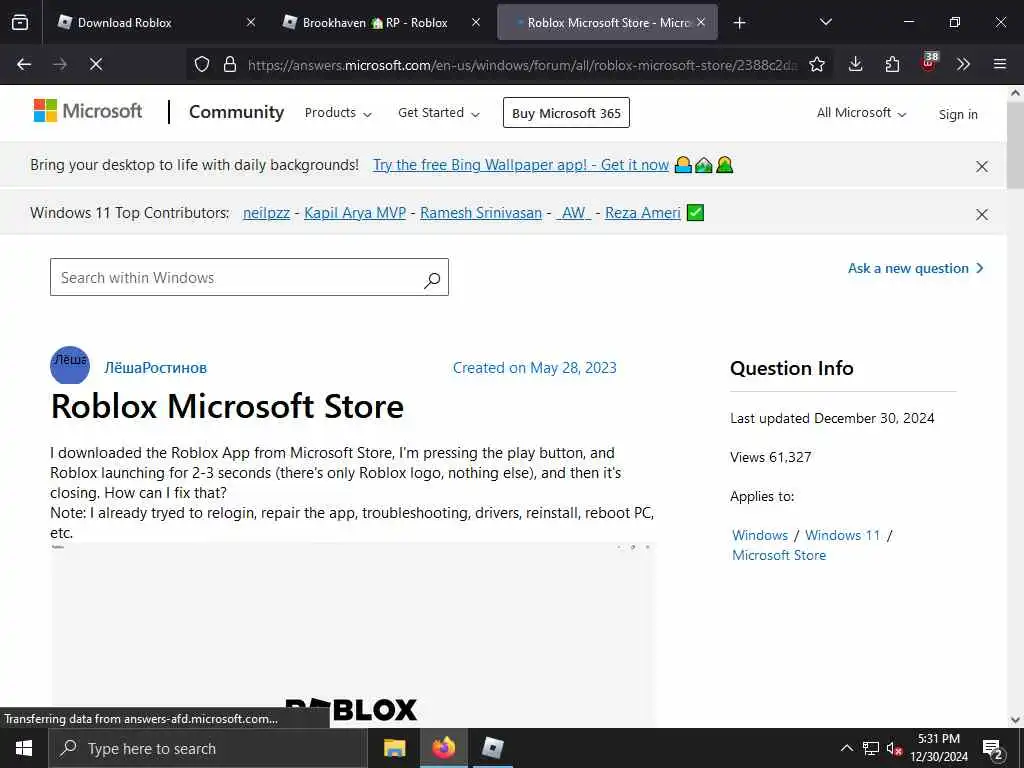The image size is (1024, 768).
Task: Open network status tray icon
Action: click(x=871, y=748)
